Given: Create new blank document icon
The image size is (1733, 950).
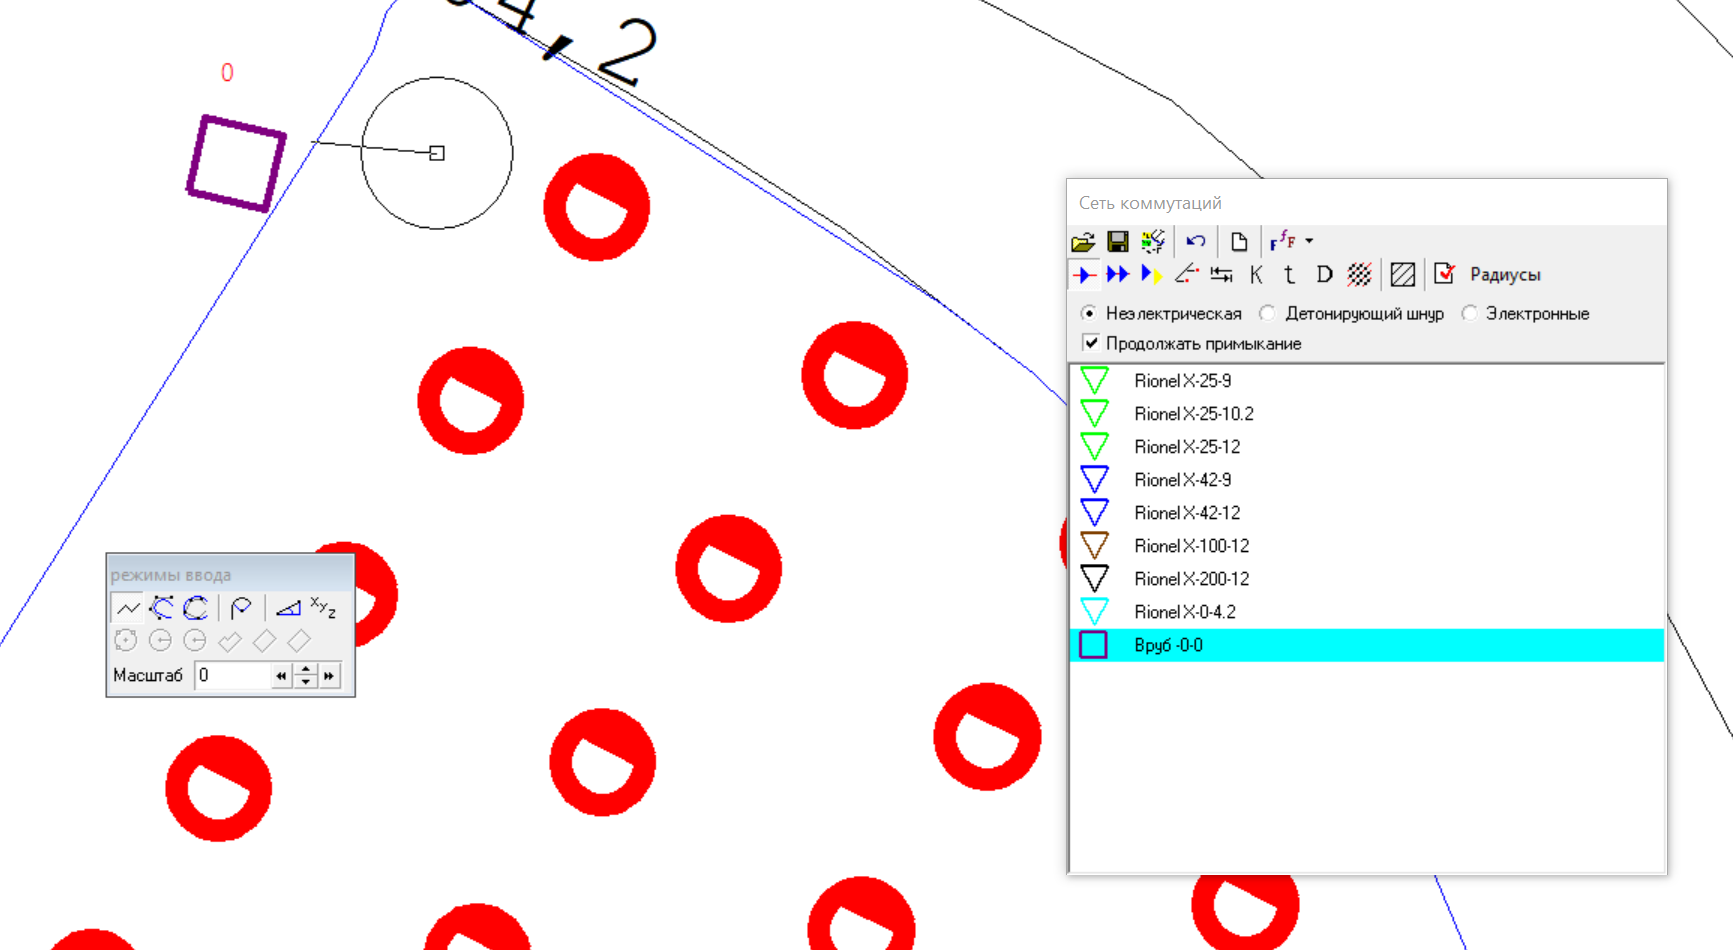Looking at the screenshot, I should pyautogui.click(x=1239, y=241).
